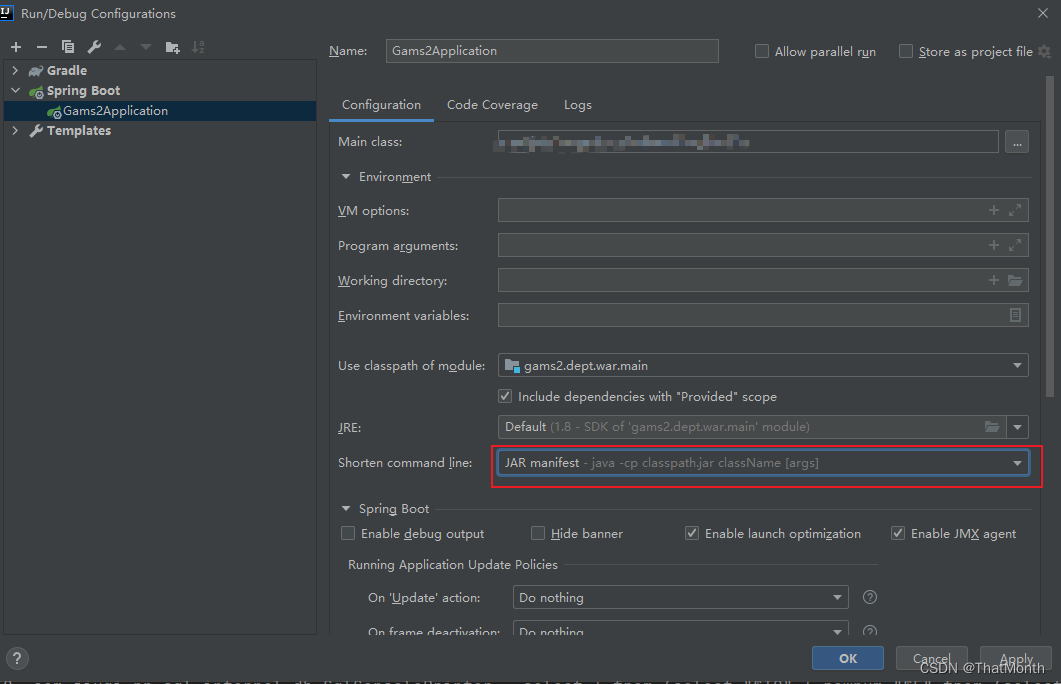Insert macro in VM options with the plus icon

993,210
